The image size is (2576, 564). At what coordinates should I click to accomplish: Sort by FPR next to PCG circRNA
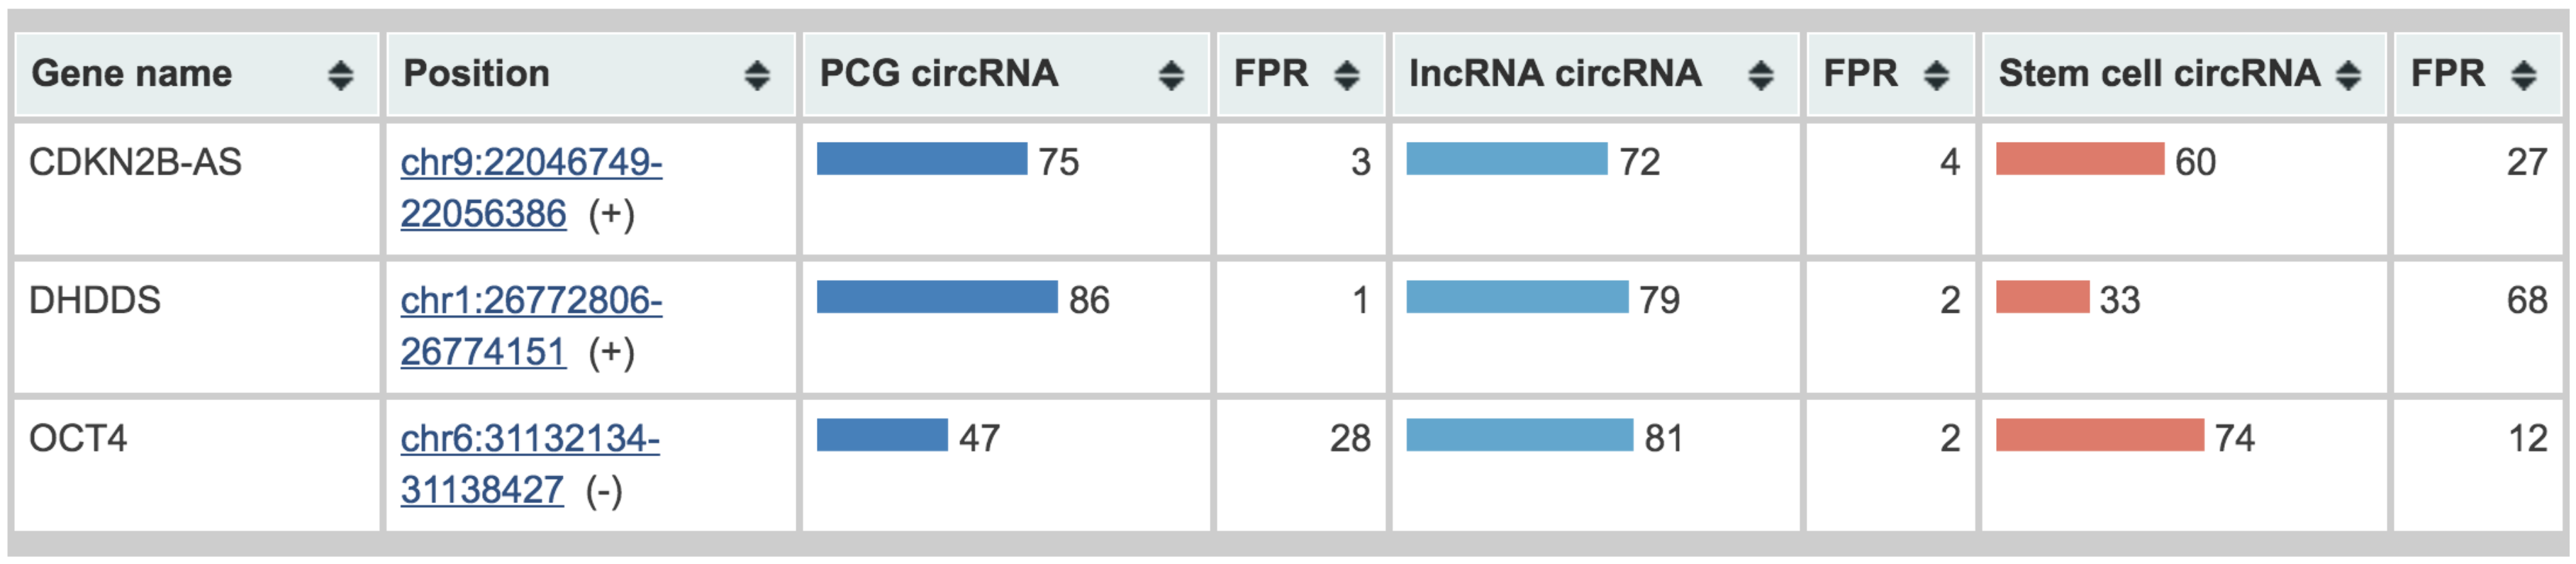(x=1347, y=75)
